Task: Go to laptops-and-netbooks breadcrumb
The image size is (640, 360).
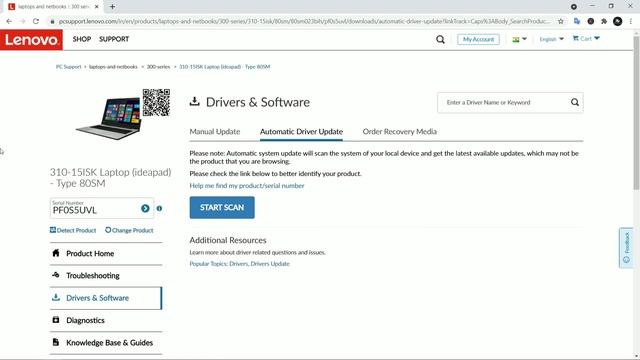Action: 113,67
